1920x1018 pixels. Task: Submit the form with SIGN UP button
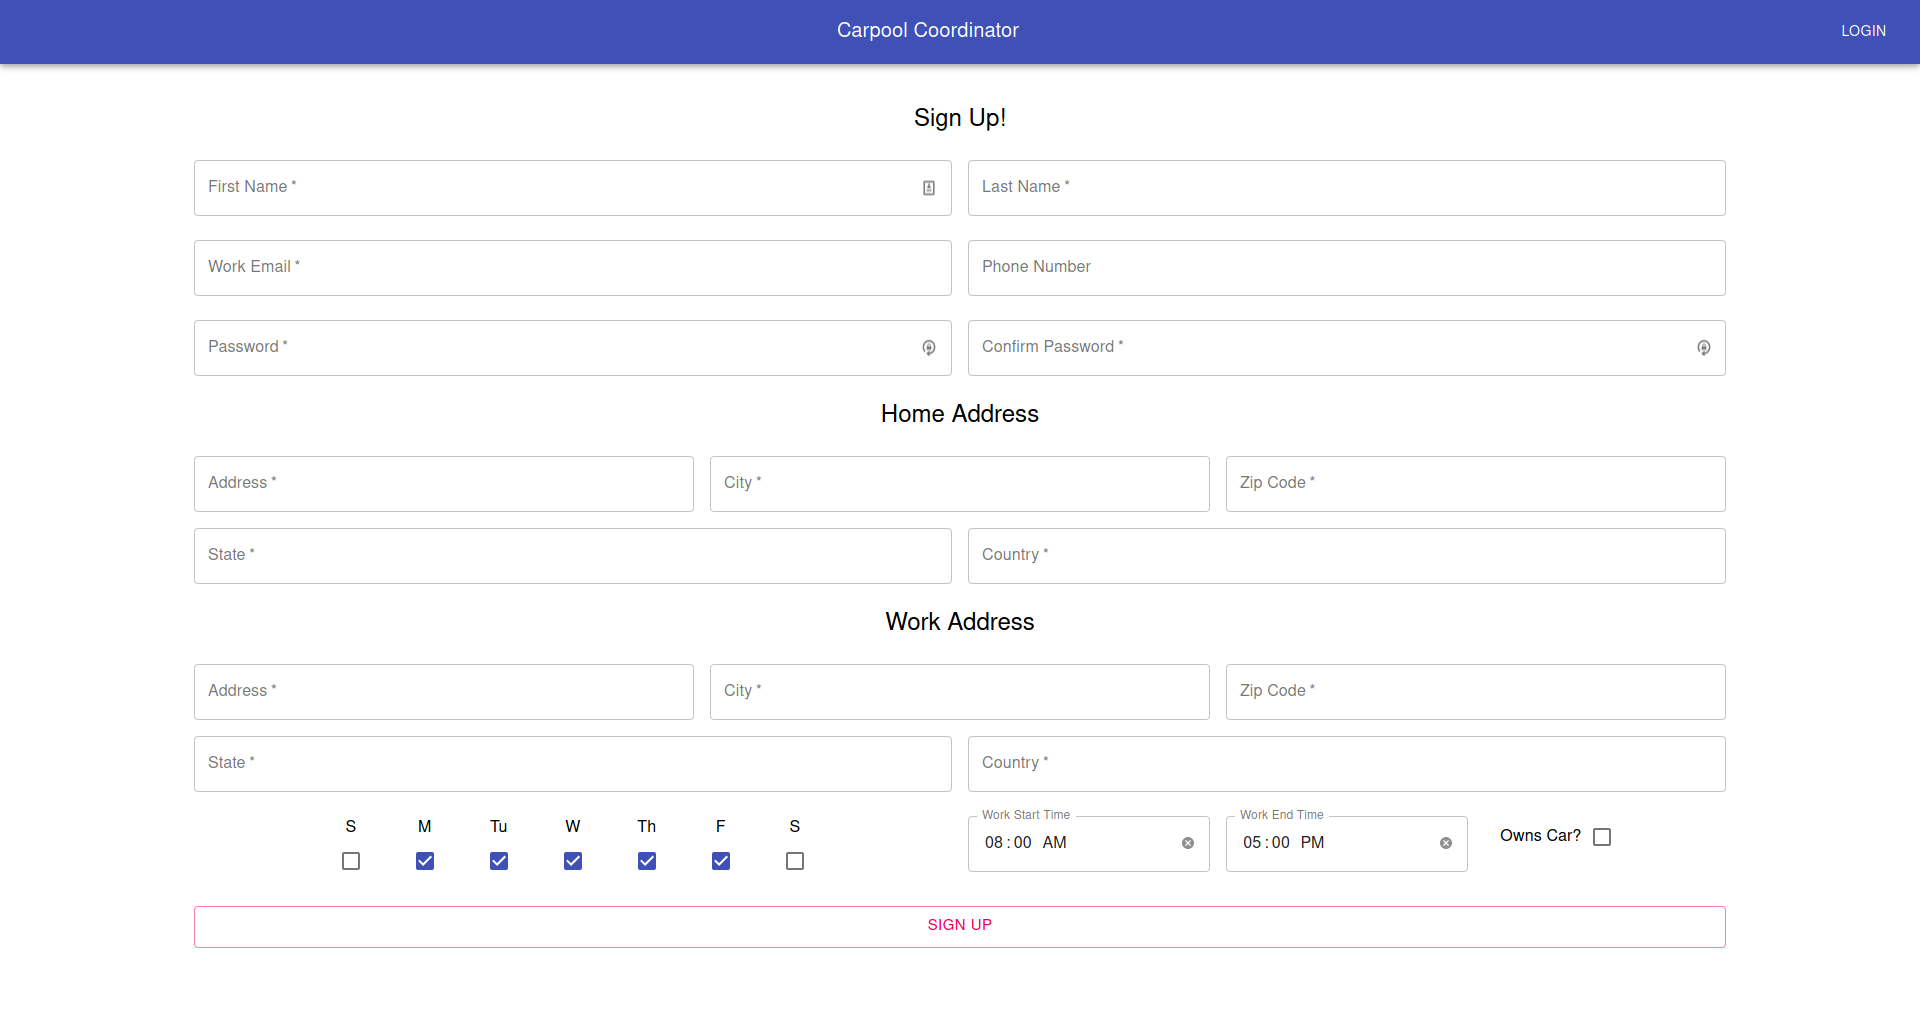click(x=960, y=927)
